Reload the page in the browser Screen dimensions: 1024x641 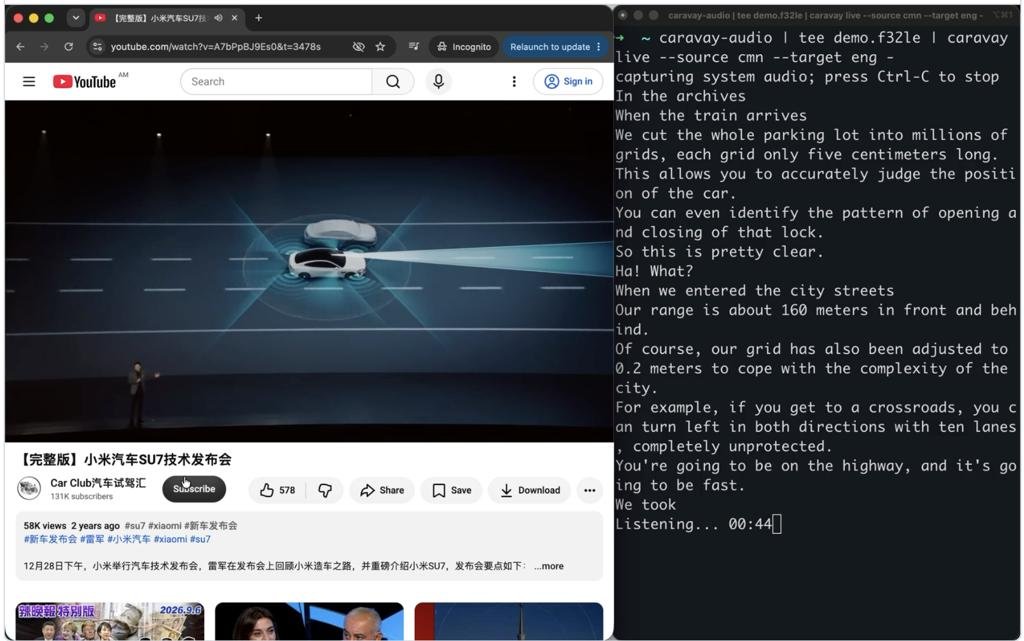(69, 46)
